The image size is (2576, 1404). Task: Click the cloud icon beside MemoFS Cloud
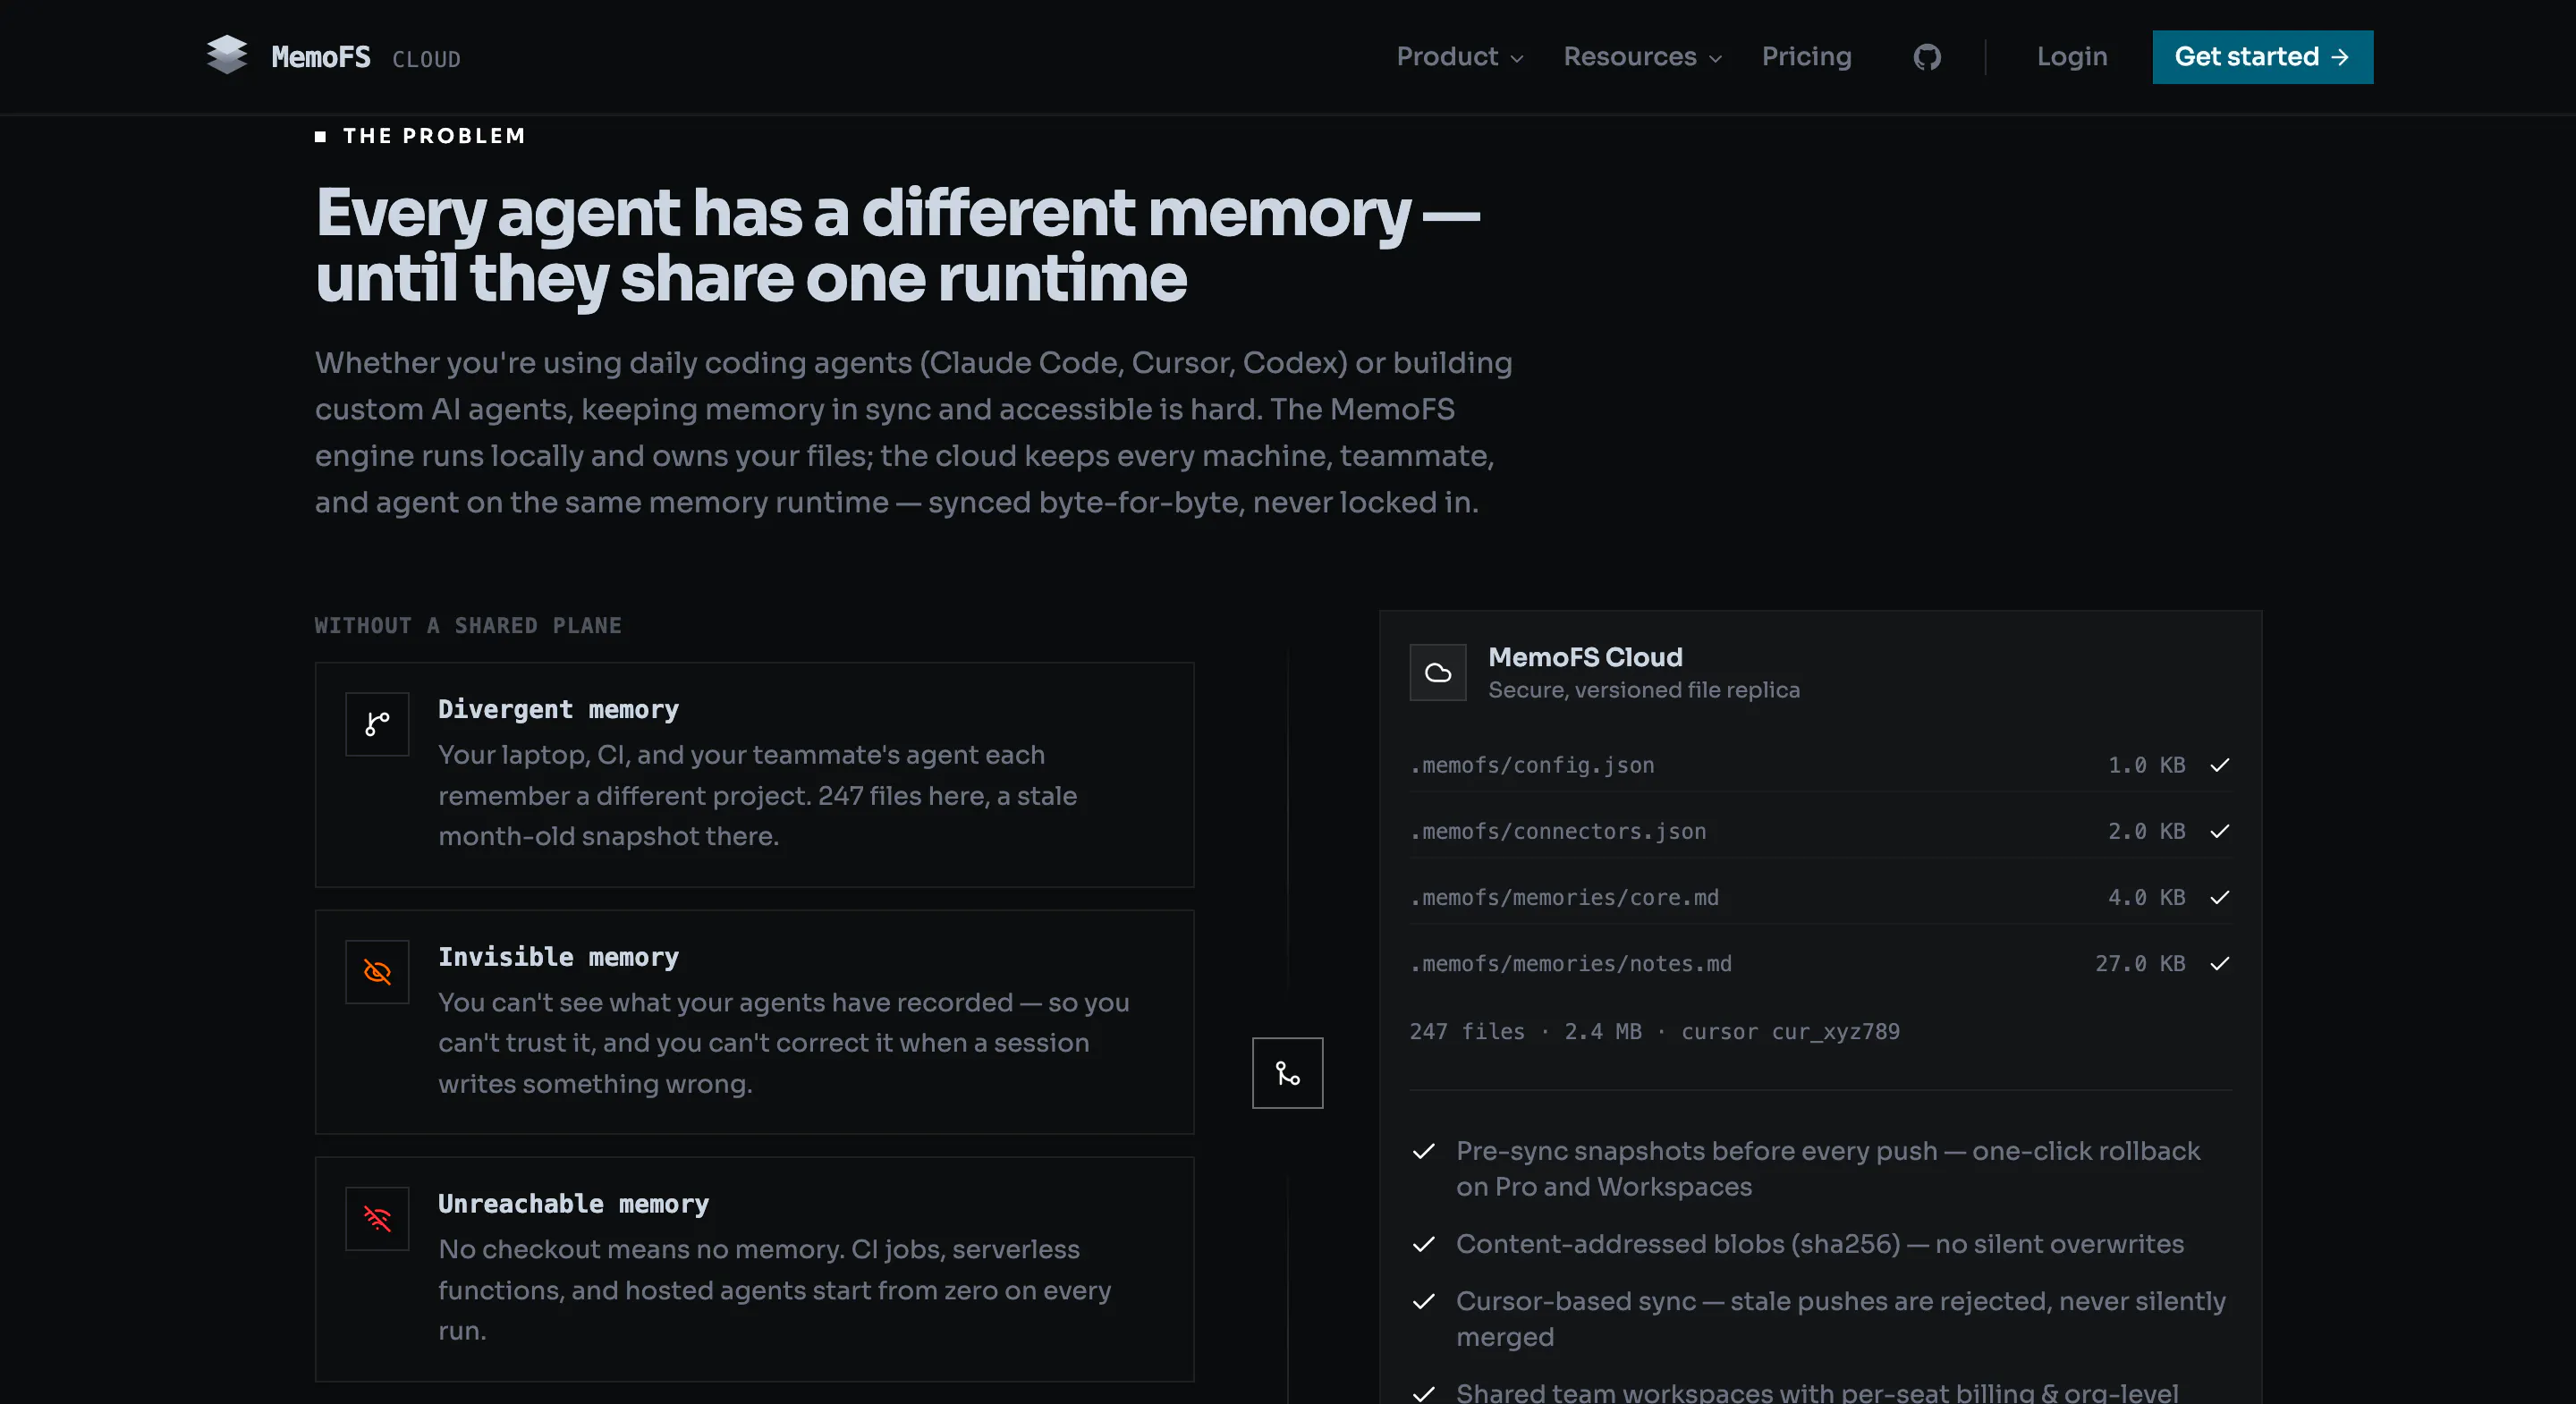pyautogui.click(x=1438, y=673)
